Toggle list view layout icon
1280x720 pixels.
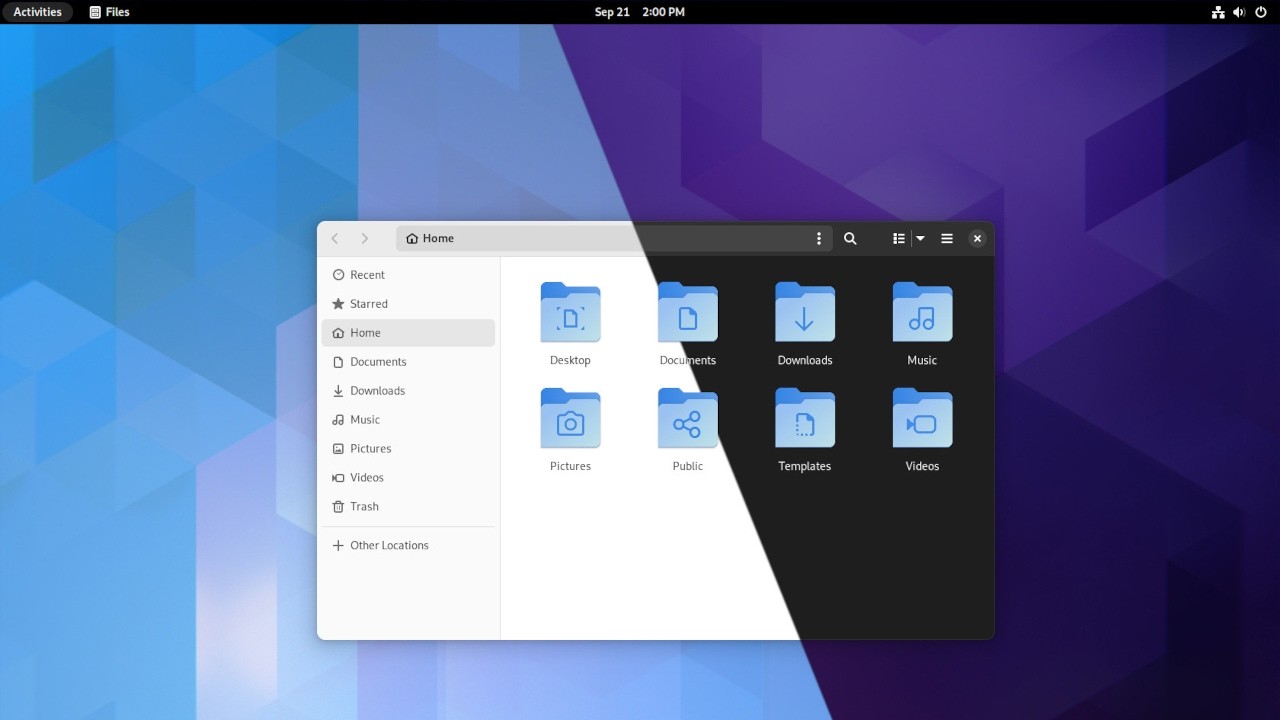coord(899,238)
